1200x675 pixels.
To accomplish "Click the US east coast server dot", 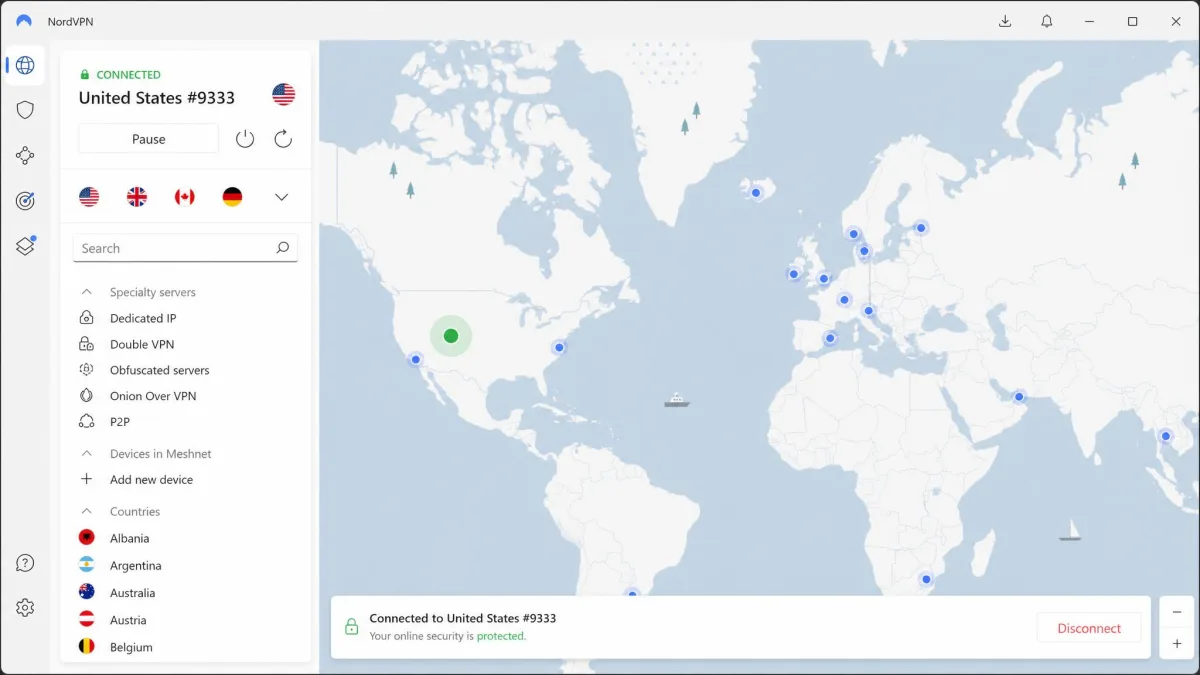I will click(559, 348).
